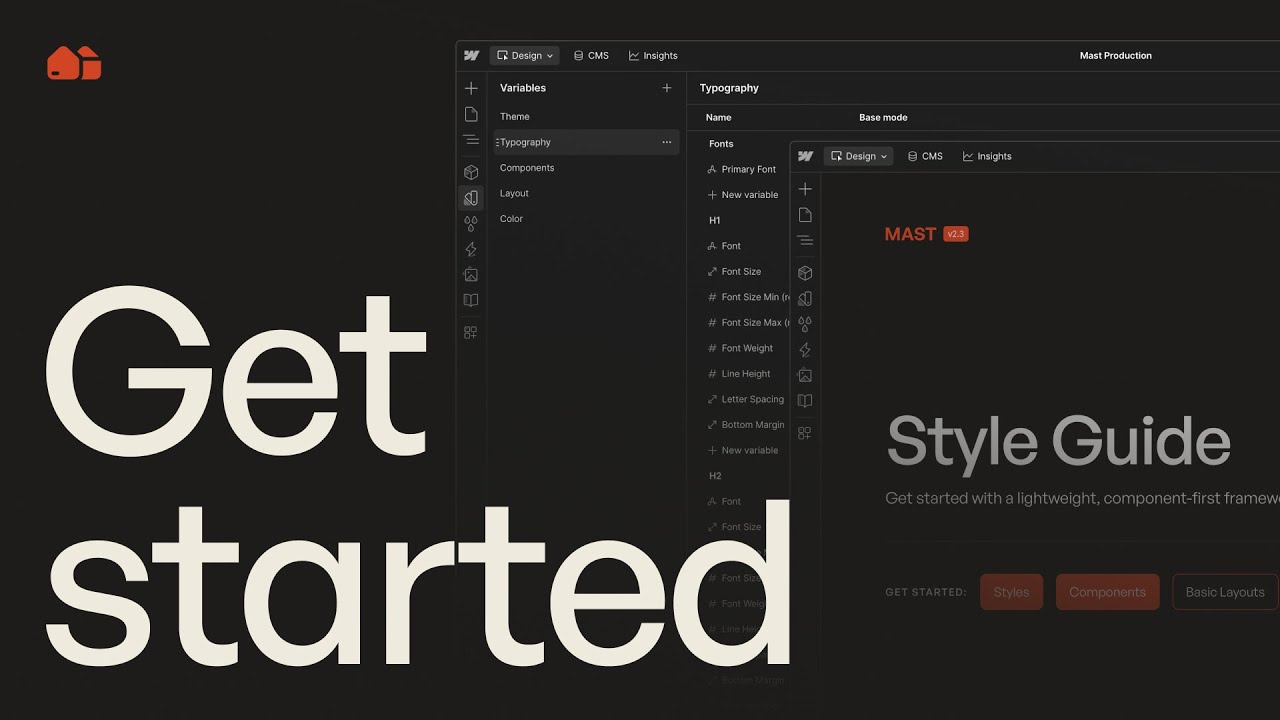
Task: Click the MAST logo text in front window
Action: pyautogui.click(x=910, y=234)
